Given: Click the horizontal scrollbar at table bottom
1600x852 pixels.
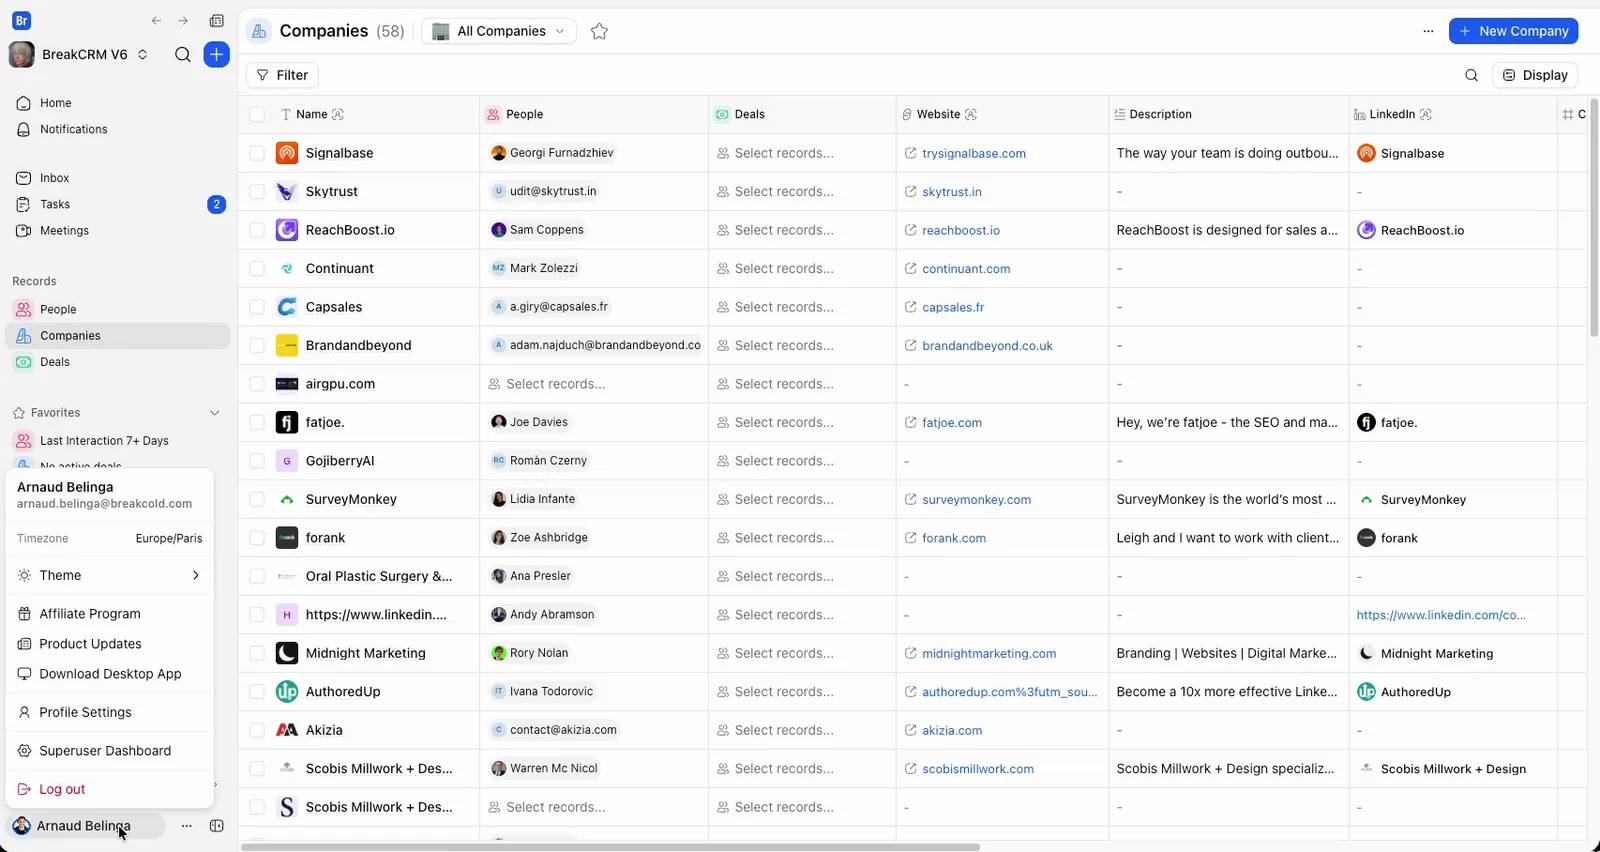Looking at the screenshot, I should 610,847.
